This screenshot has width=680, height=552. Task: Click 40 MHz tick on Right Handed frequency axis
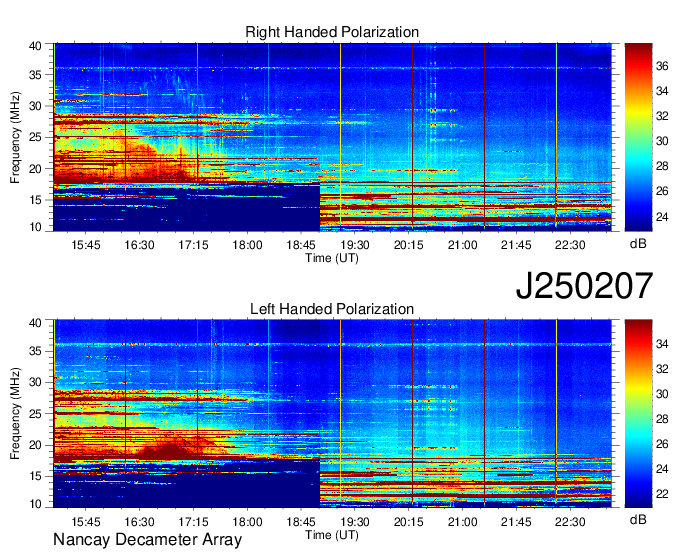pyautogui.click(x=35, y=46)
